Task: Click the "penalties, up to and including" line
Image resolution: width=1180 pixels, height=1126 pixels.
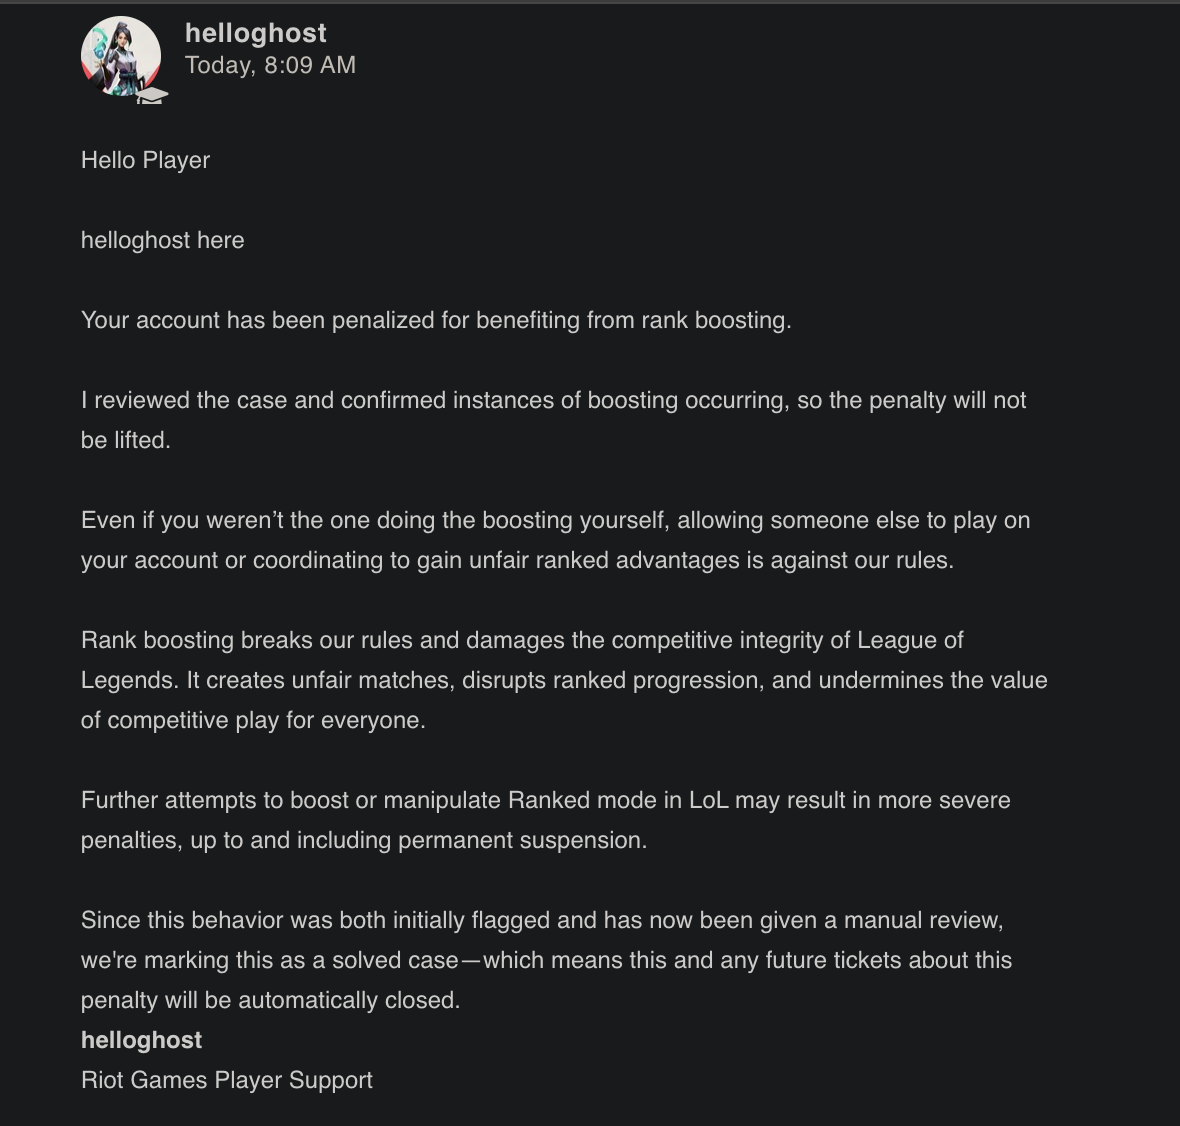Action: [364, 840]
